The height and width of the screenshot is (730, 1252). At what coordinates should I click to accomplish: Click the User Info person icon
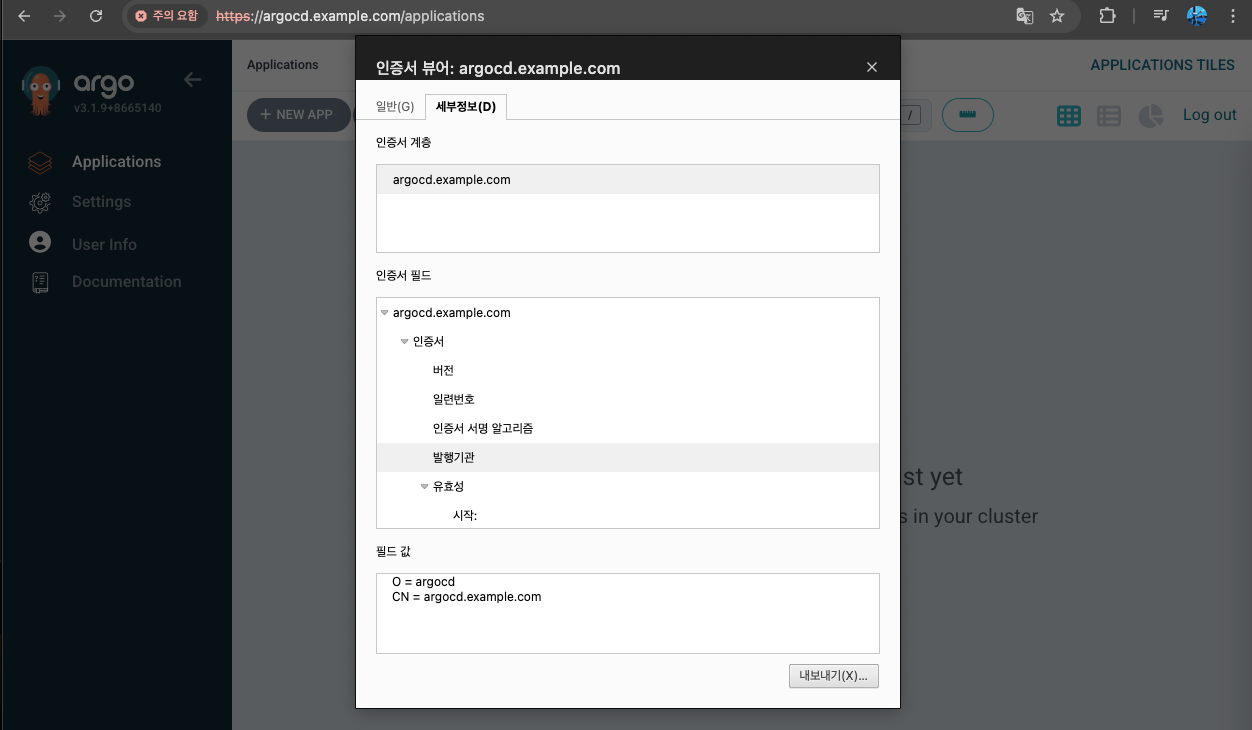point(40,242)
